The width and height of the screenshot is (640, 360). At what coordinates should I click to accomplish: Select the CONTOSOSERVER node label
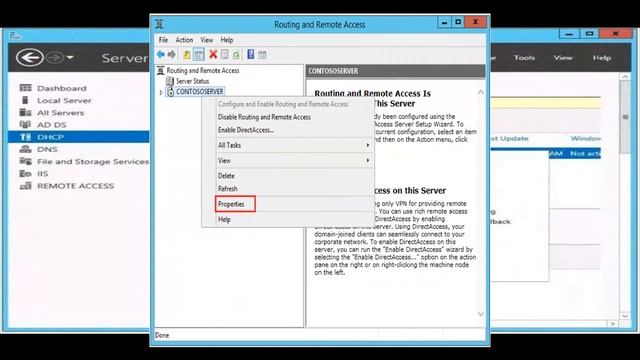[200, 92]
